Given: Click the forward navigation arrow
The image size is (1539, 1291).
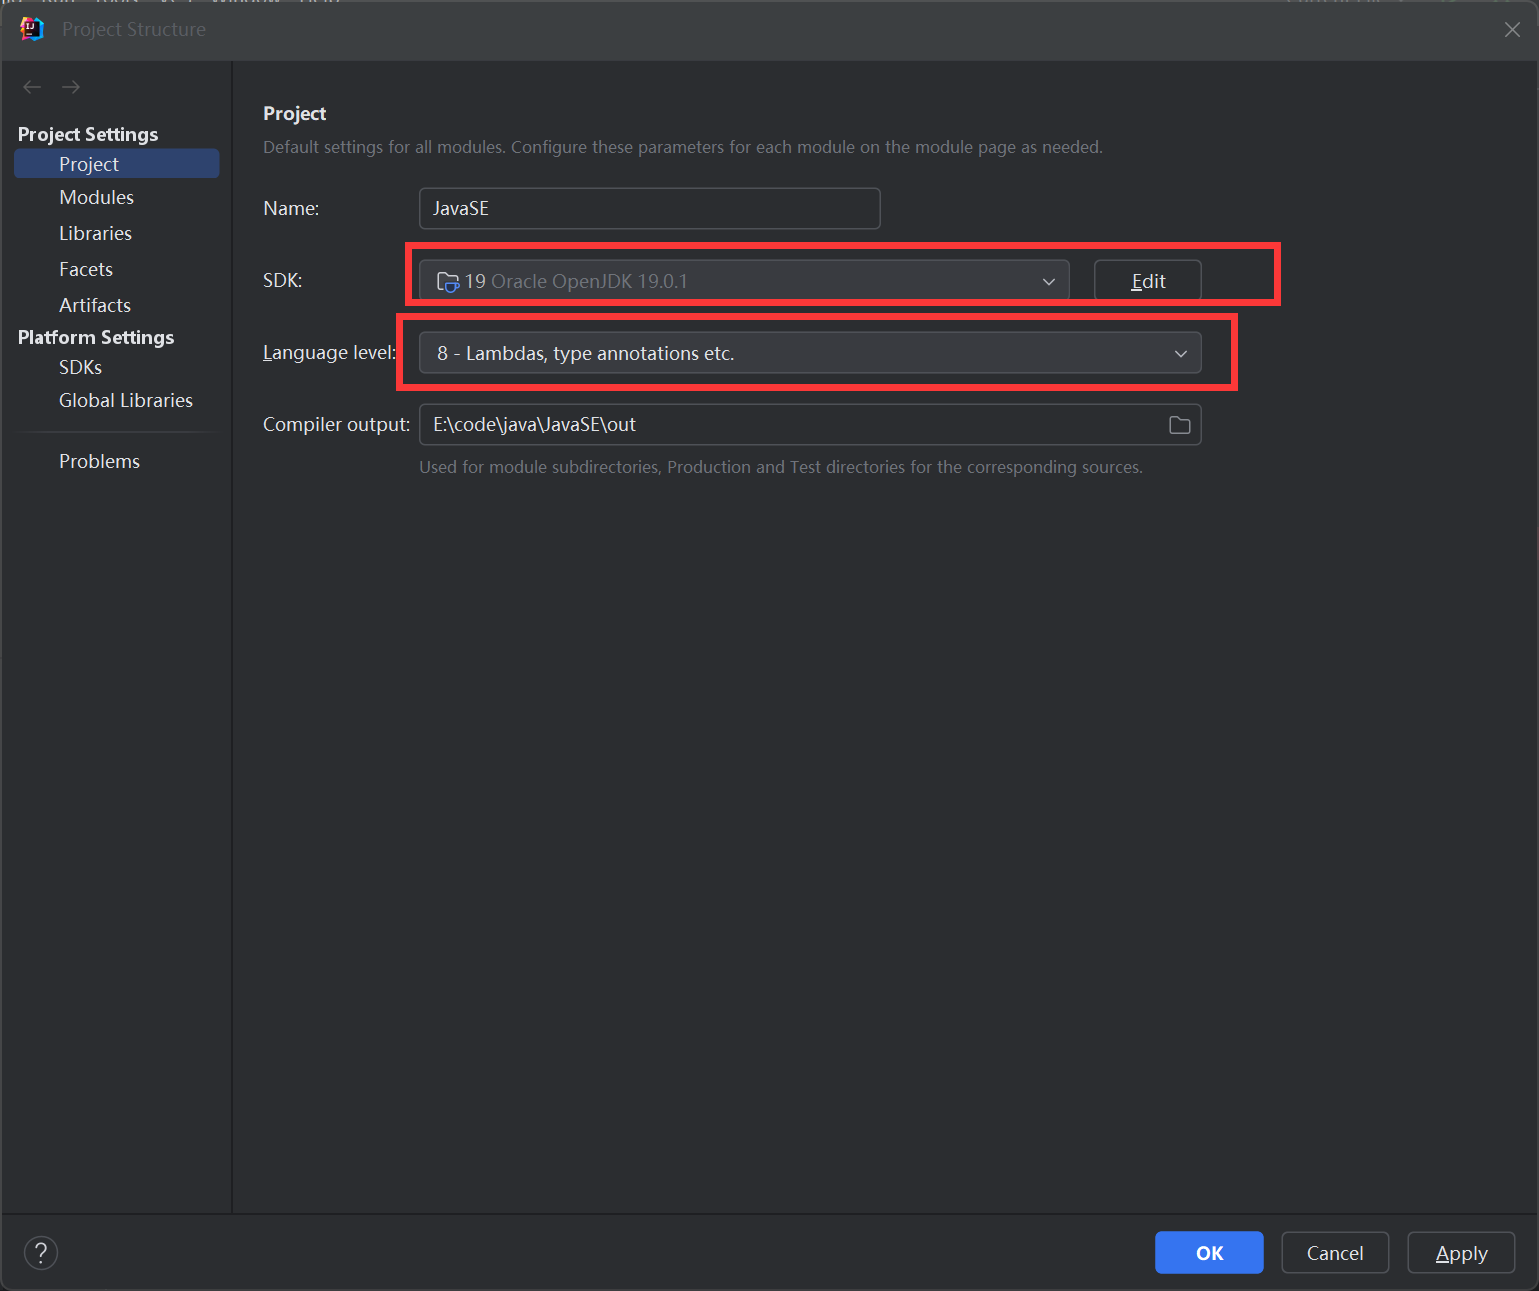Looking at the screenshot, I should (71, 87).
